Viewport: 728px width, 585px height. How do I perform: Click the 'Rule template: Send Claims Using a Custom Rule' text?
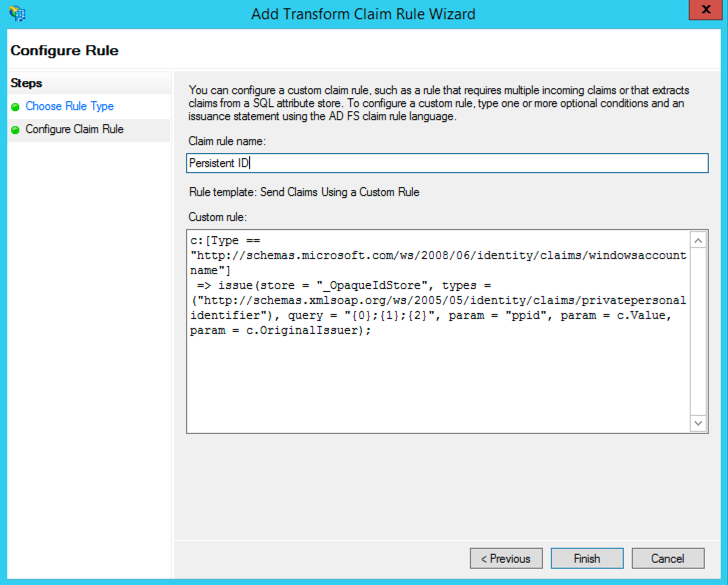(304, 192)
